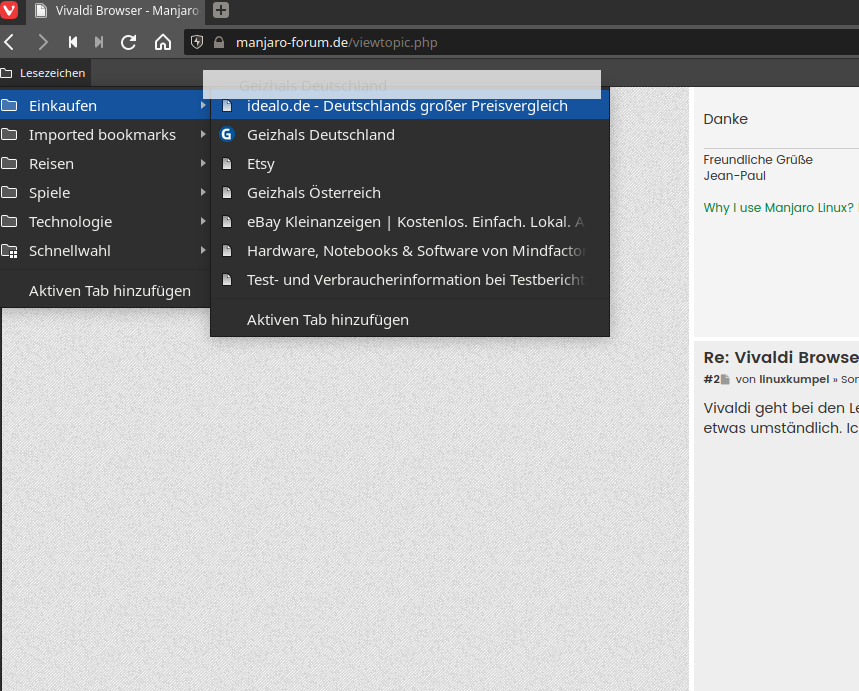859x691 pixels.
Task: Select the Spiele folder entry
Action: (105, 193)
